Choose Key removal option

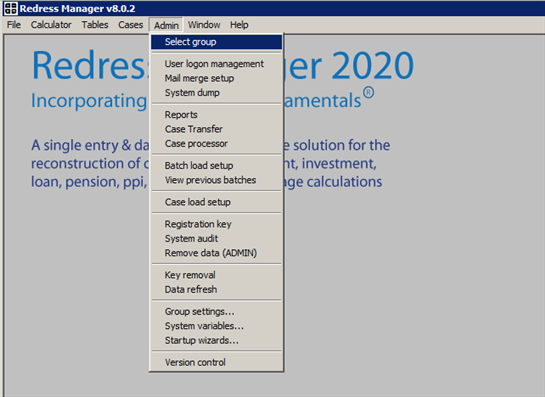[x=217, y=275]
